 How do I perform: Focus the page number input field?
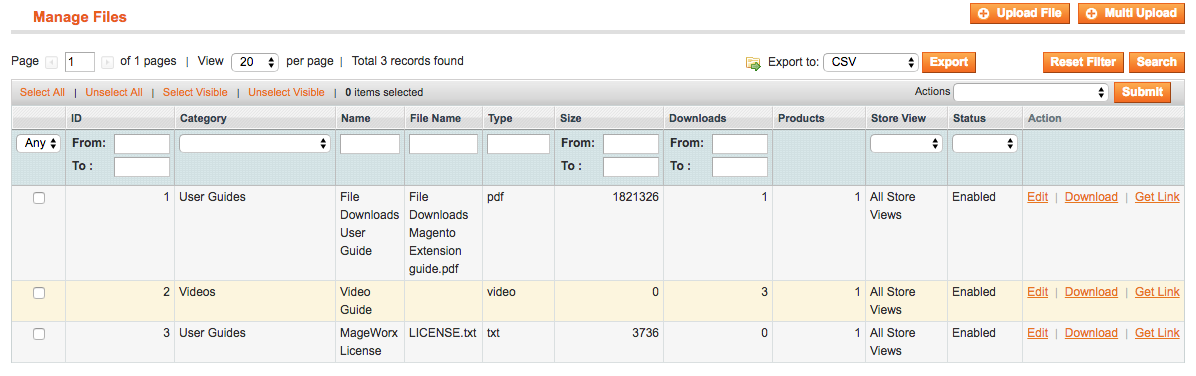pyautogui.click(x=80, y=62)
